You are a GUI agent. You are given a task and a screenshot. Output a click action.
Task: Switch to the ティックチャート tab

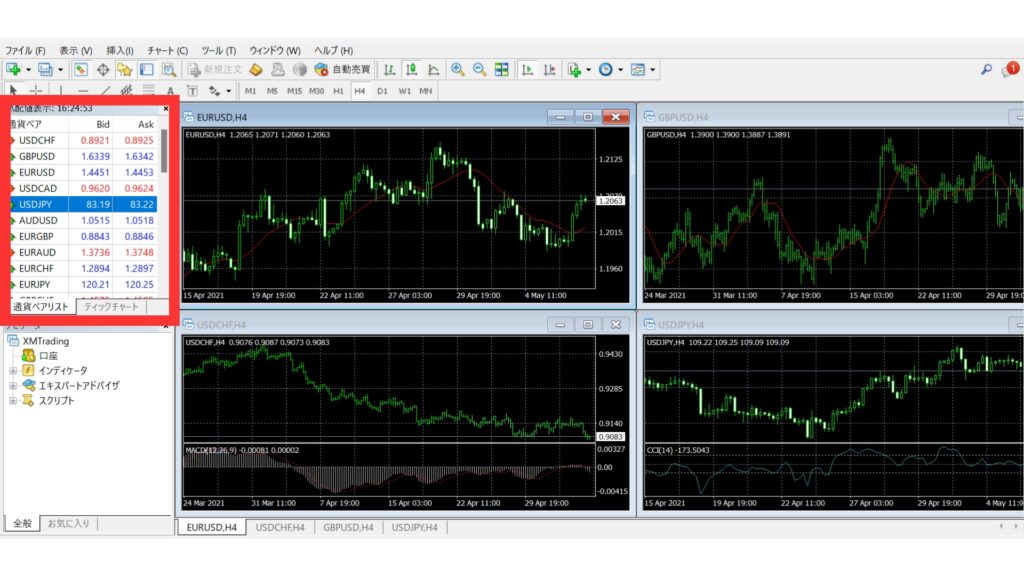[111, 307]
